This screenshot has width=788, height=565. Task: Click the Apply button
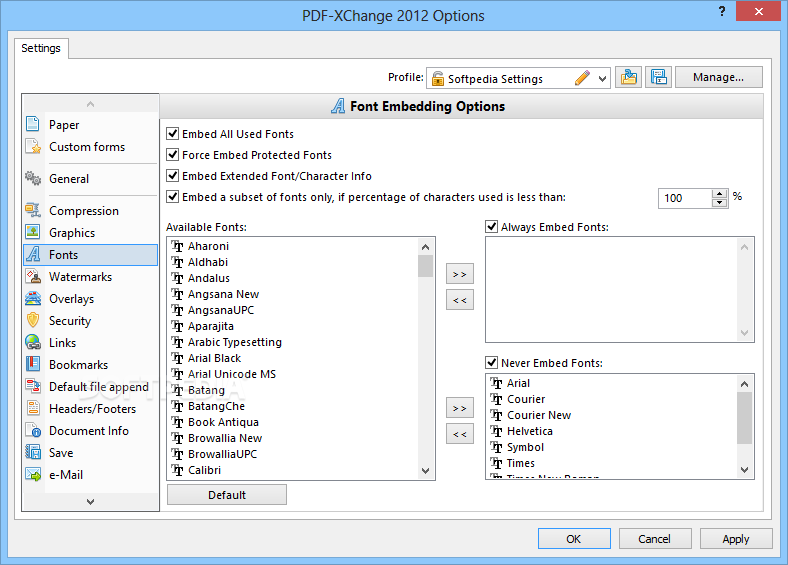[736, 539]
